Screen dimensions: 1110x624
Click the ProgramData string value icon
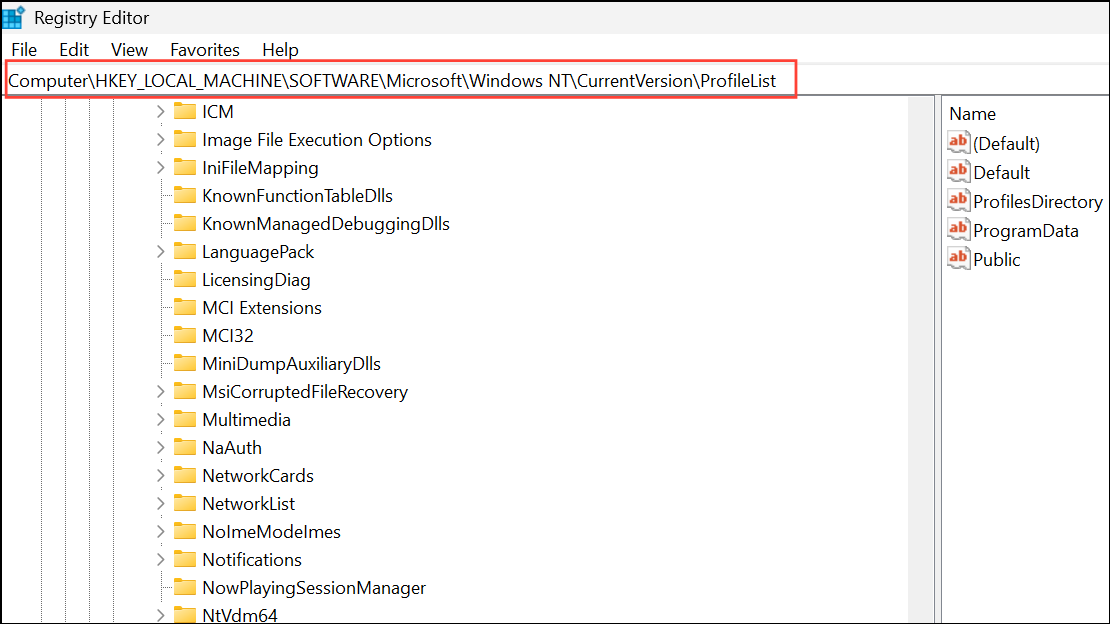point(959,230)
